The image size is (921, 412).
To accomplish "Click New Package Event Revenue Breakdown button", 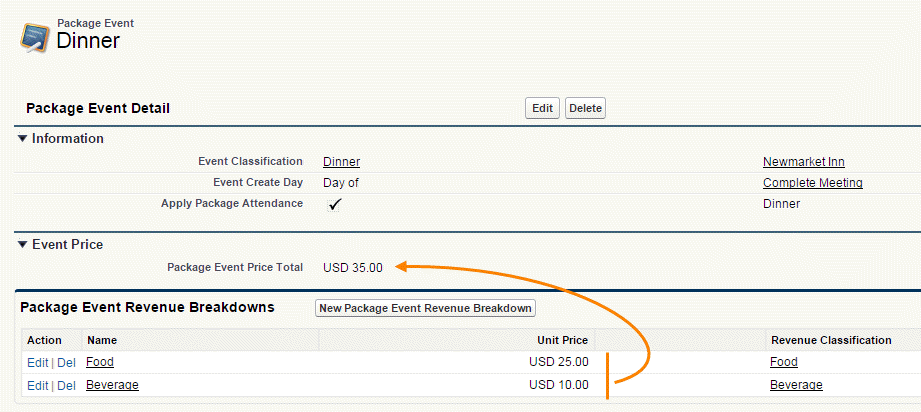I will 425,308.
